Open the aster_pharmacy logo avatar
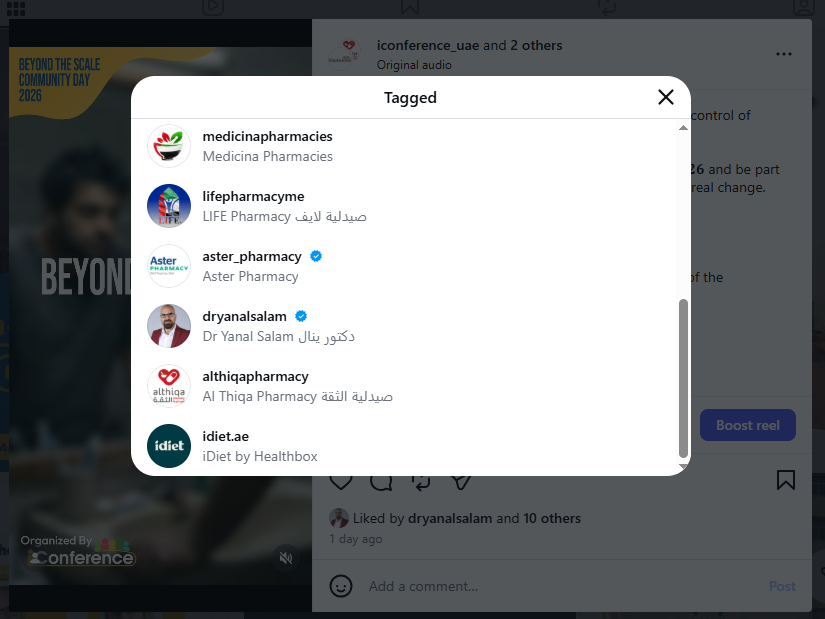This screenshot has height=619, width=825. point(169,266)
